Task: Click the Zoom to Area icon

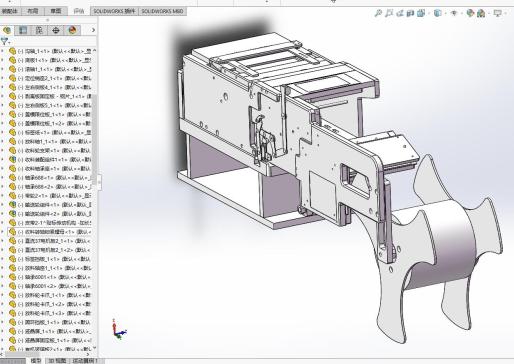Action: tap(389, 13)
